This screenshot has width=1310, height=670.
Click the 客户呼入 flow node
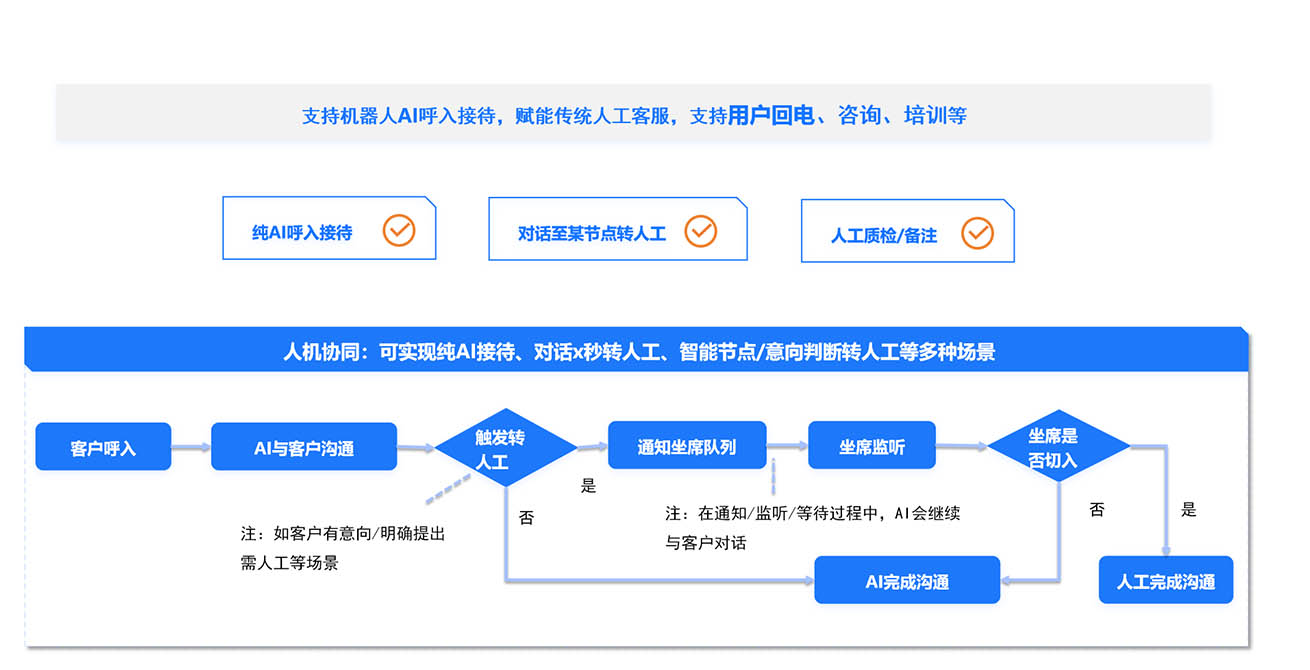[103, 447]
